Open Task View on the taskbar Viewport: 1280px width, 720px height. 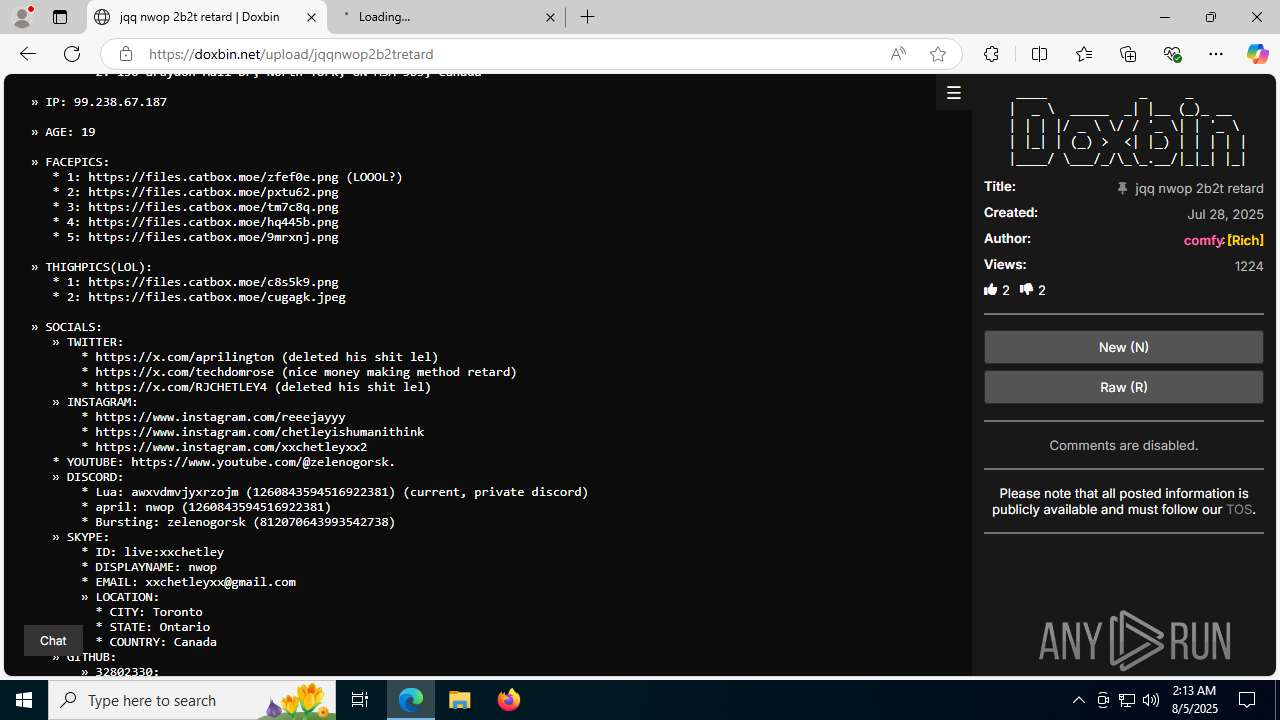tap(360, 700)
